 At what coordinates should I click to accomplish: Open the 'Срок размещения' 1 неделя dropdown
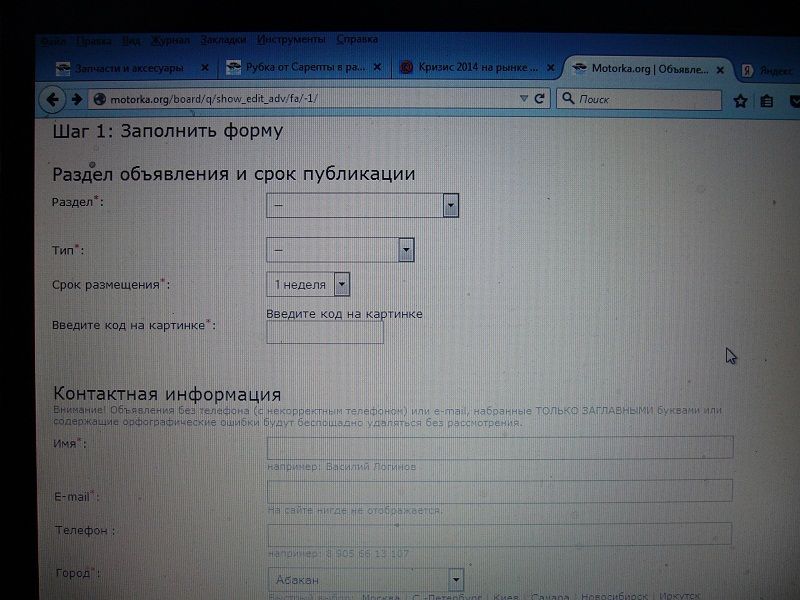(342, 284)
